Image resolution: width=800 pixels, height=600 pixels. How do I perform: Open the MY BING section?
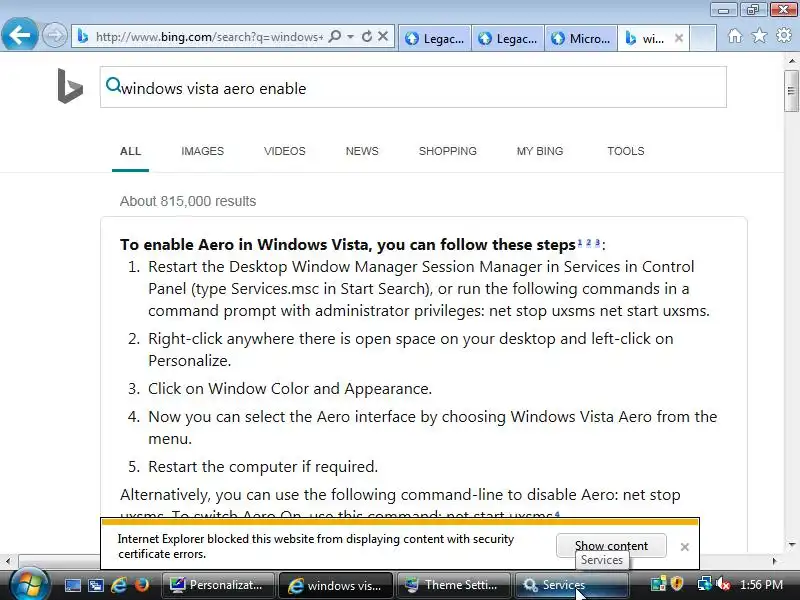540,151
